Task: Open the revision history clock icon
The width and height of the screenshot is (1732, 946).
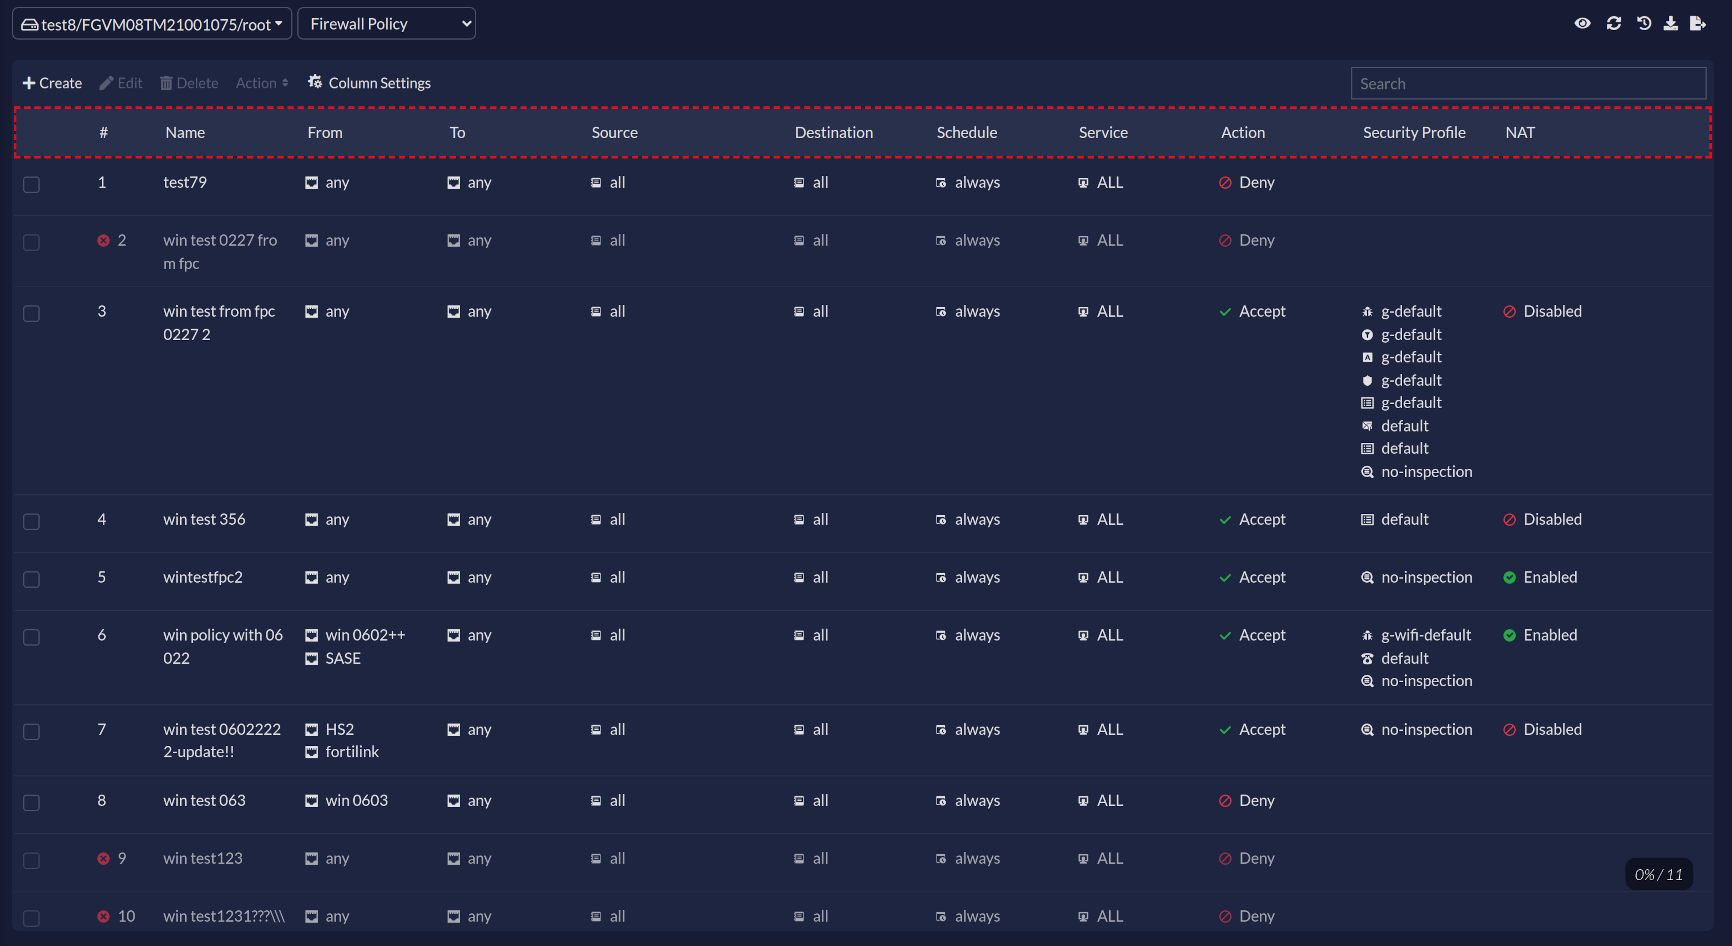Action: [1643, 23]
